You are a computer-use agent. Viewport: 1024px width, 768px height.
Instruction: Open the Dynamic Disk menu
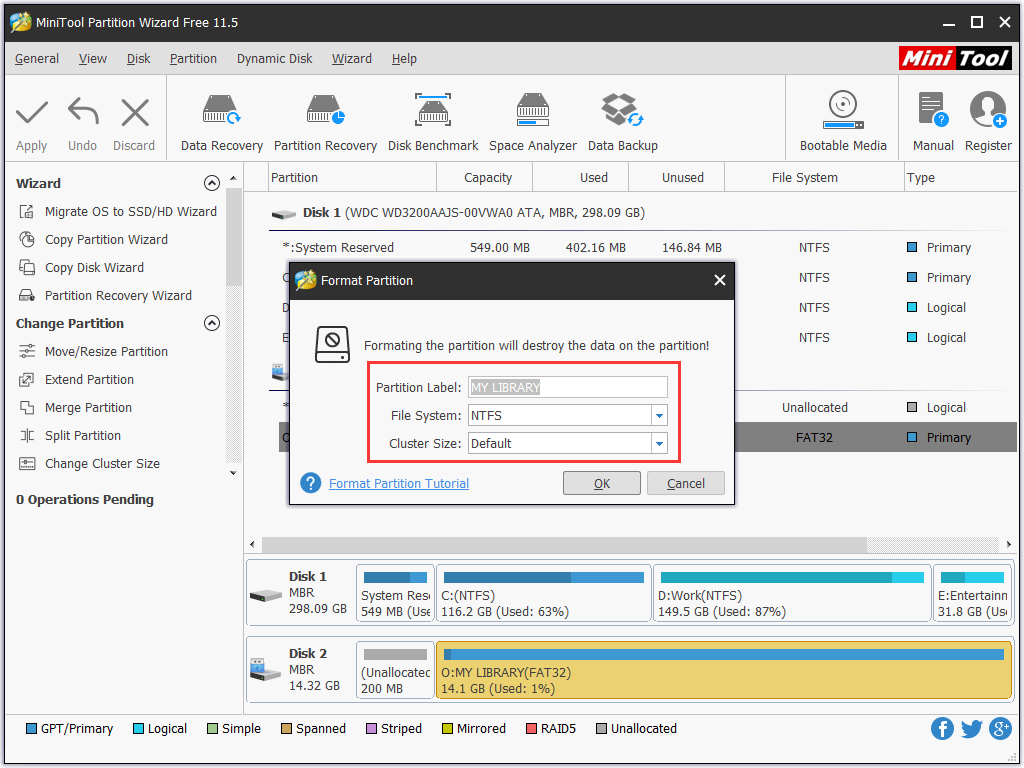click(x=274, y=59)
